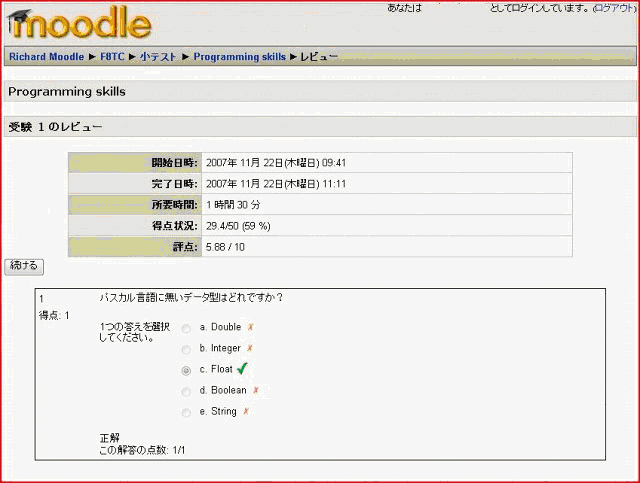640x483 pixels.
Task: Select radio option a. Double
Action: 186,329
